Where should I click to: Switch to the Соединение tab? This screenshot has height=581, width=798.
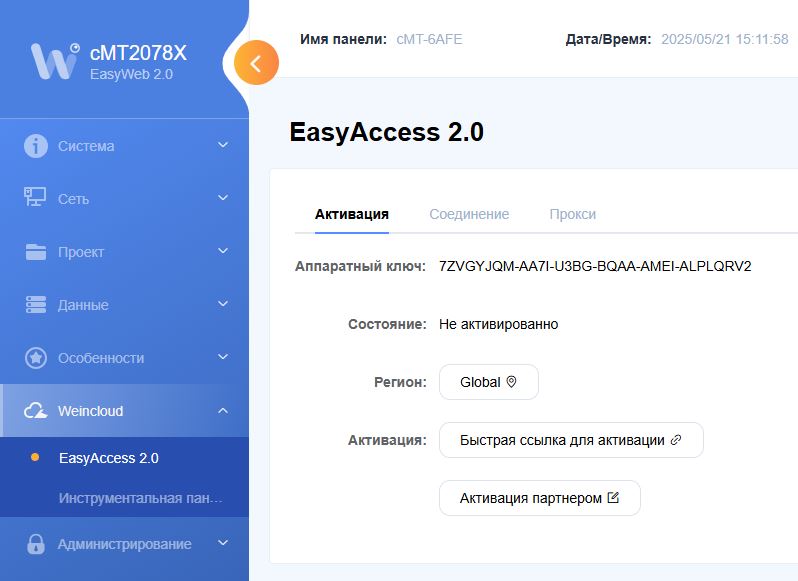click(x=469, y=214)
